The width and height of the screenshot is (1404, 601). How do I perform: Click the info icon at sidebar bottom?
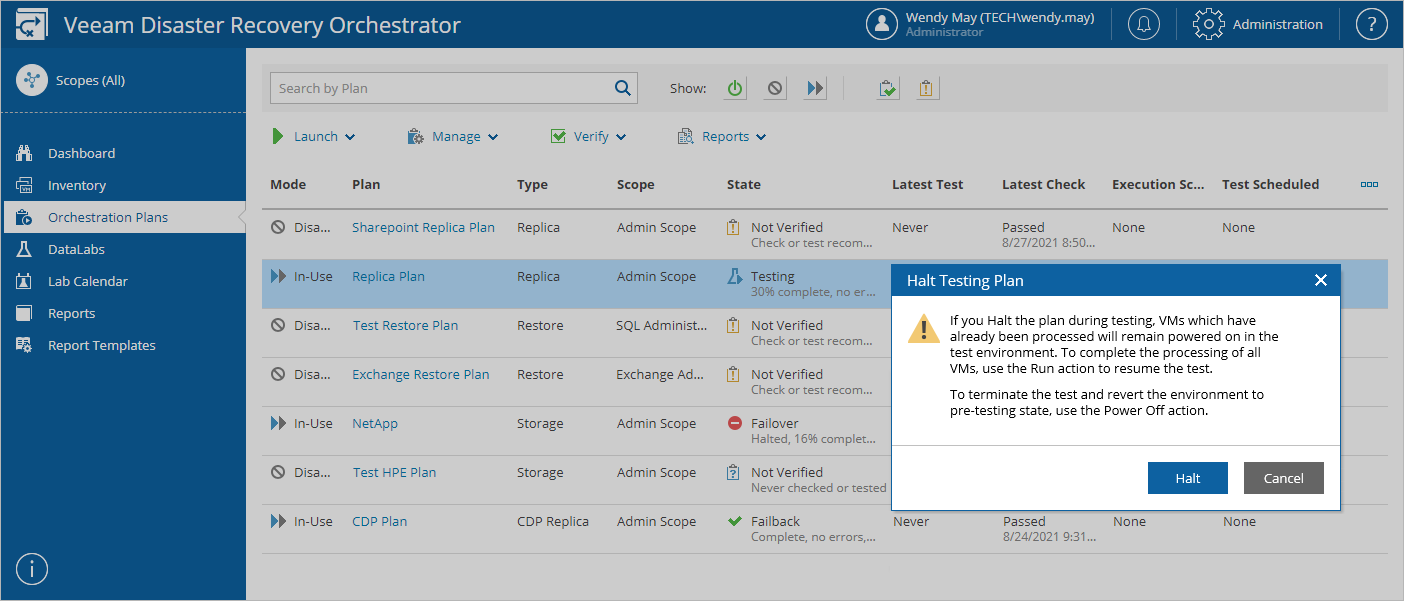click(32, 569)
